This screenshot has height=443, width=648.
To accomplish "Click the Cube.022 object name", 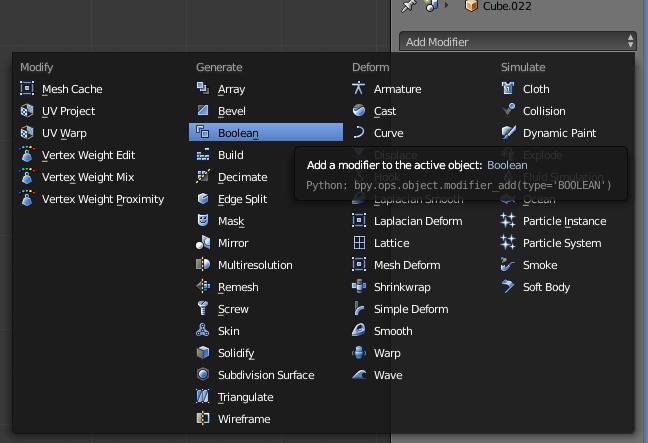I will 507,6.
